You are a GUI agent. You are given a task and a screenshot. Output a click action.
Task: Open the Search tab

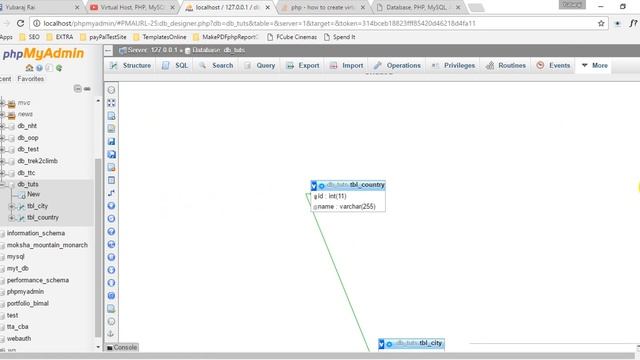[x=216, y=65]
